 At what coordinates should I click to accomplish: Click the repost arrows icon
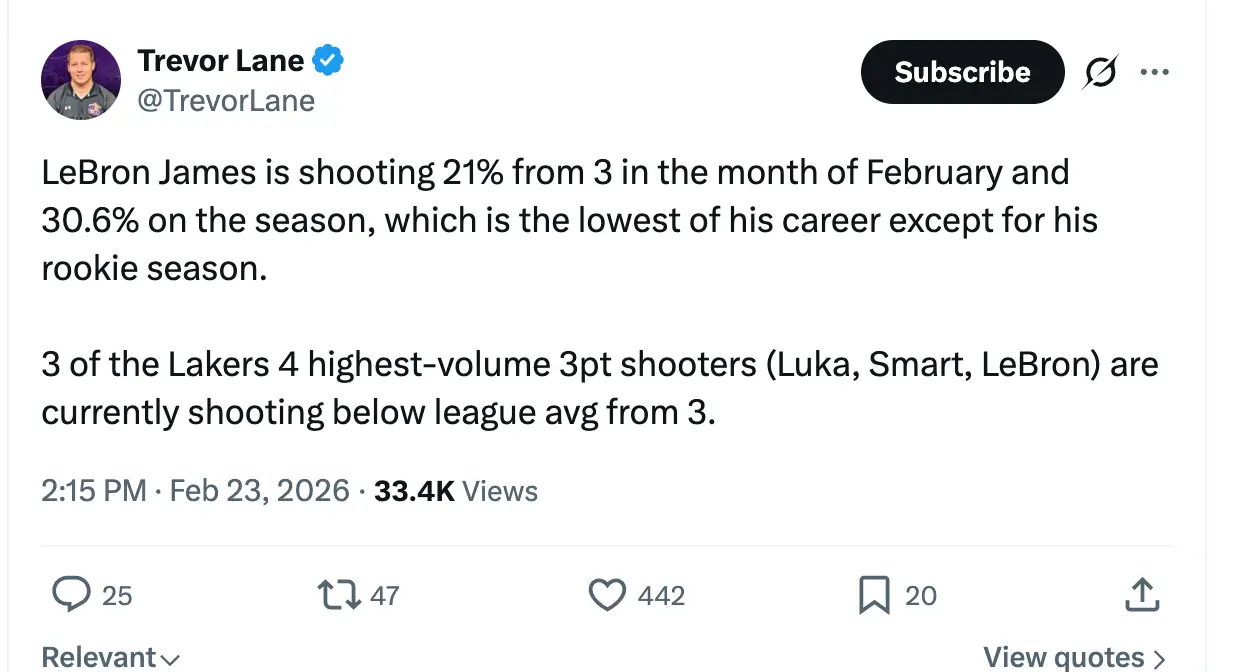(x=340, y=595)
